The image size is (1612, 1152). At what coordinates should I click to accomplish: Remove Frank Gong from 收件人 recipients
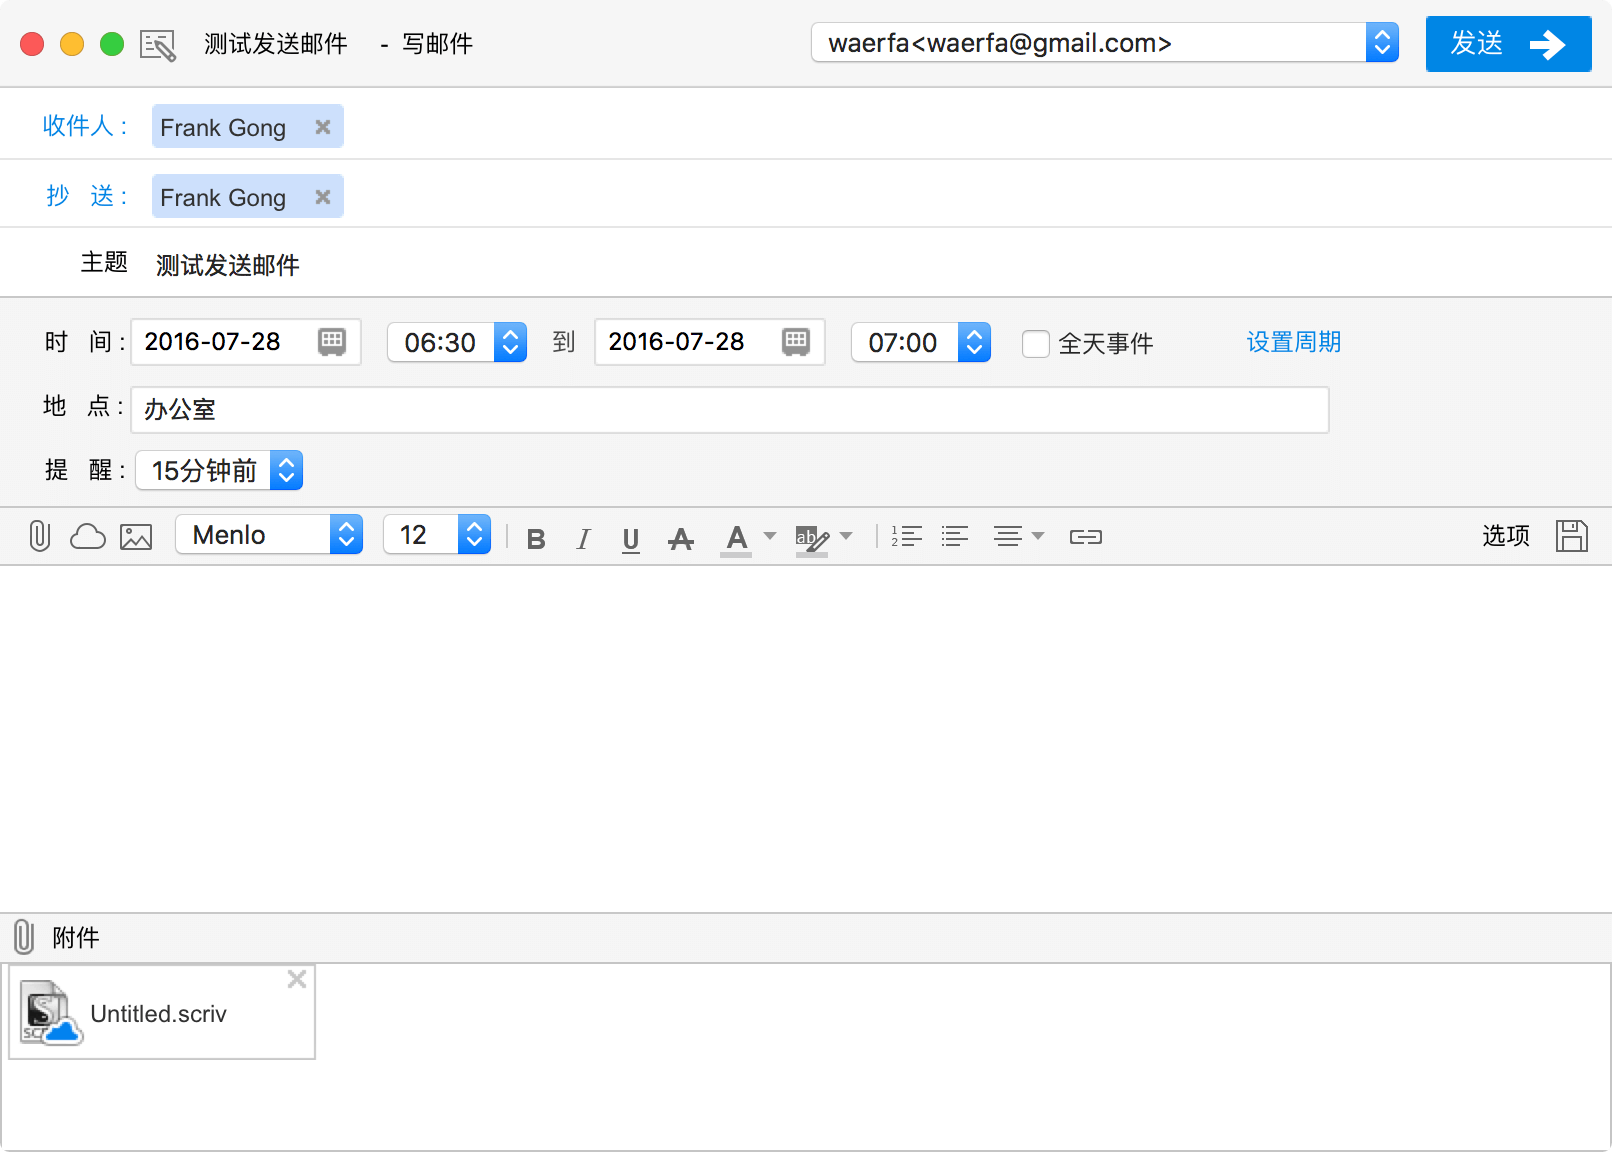(323, 127)
